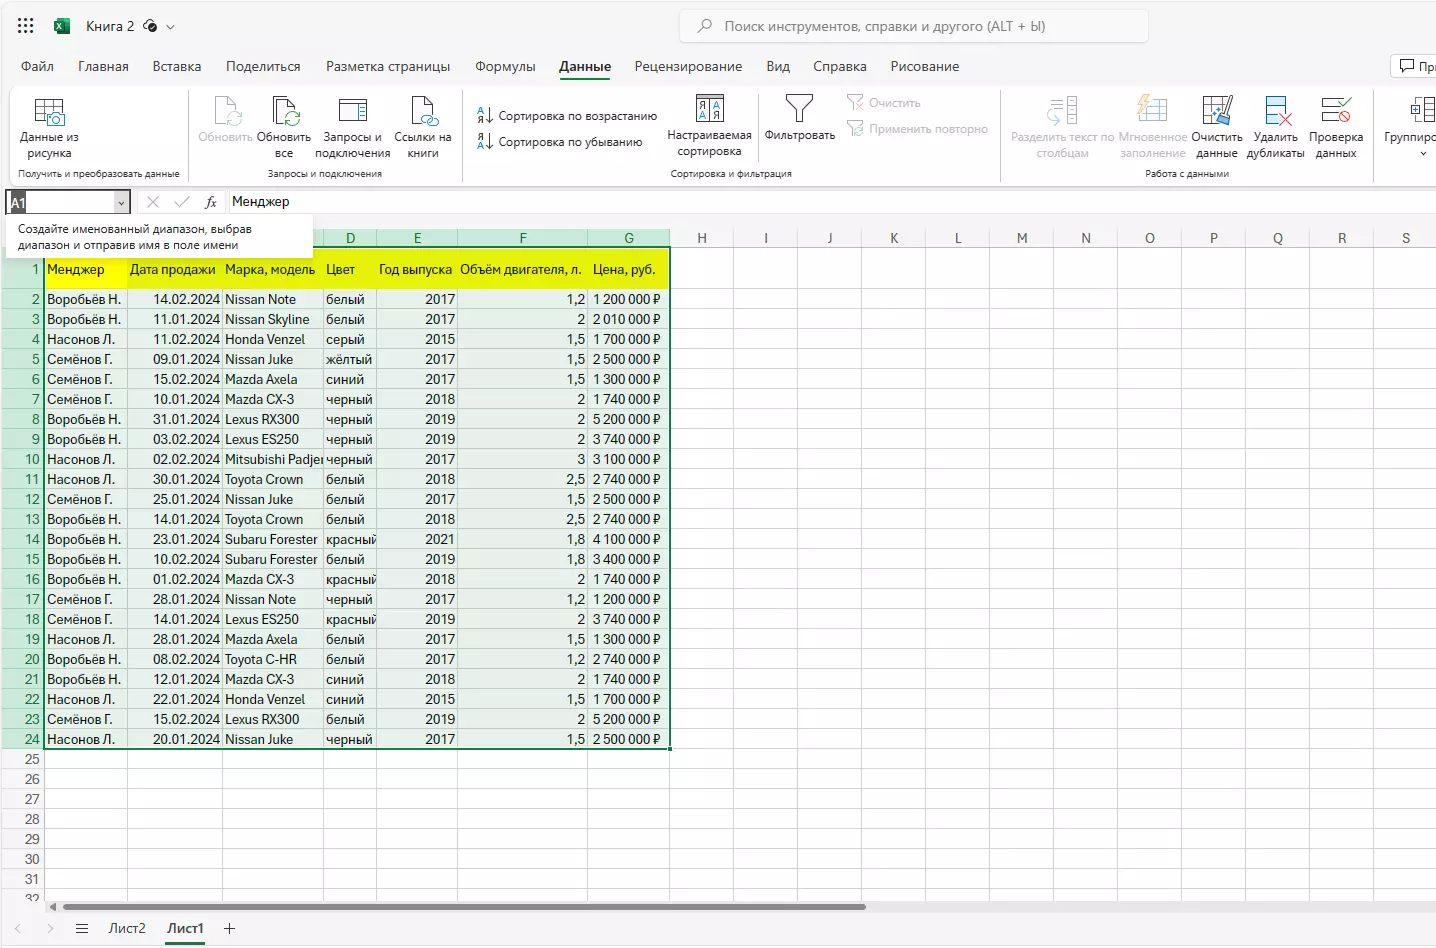This screenshot has height=948, width=1436.
Task: Click the Remove Duplicates icon
Action: click(x=1276, y=112)
